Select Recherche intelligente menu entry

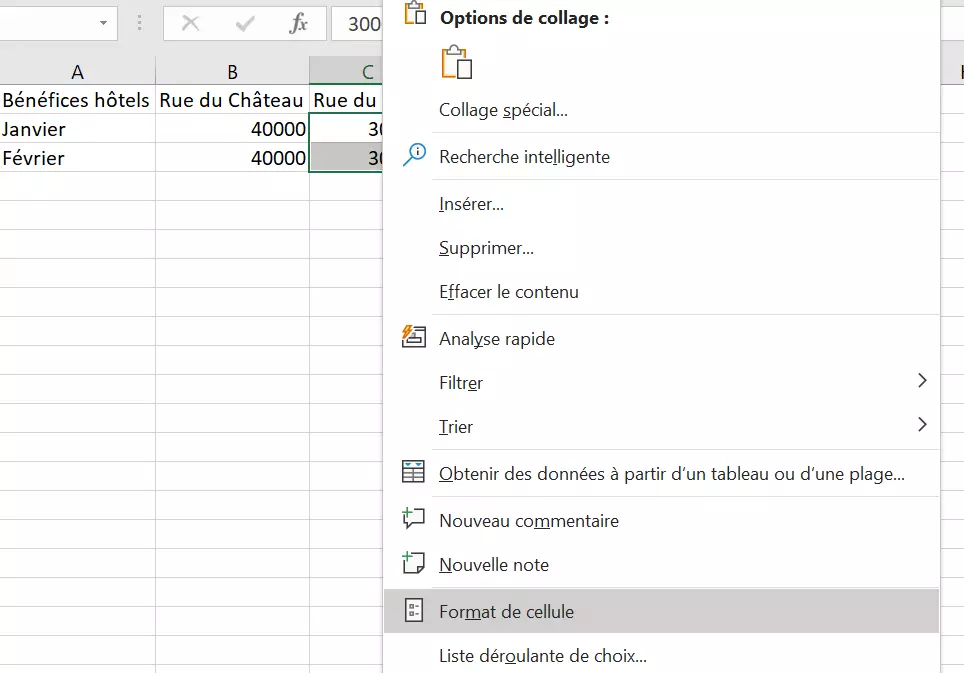[x=661, y=157]
